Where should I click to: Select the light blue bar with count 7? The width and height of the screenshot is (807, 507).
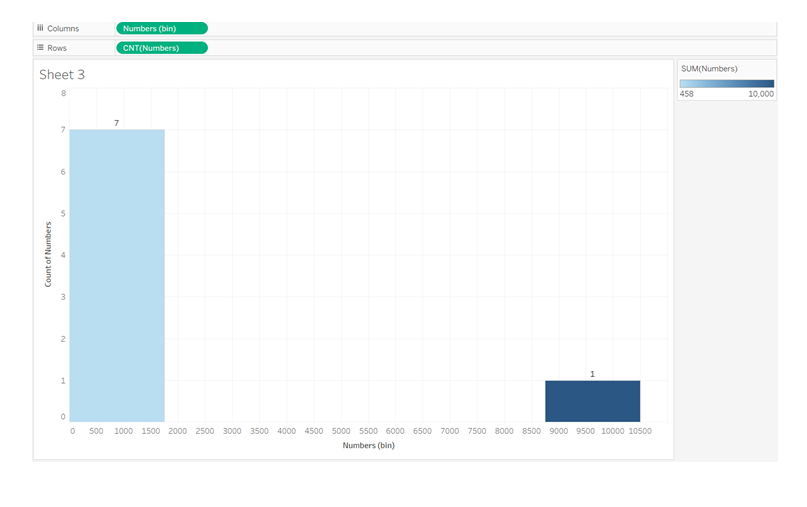117,275
